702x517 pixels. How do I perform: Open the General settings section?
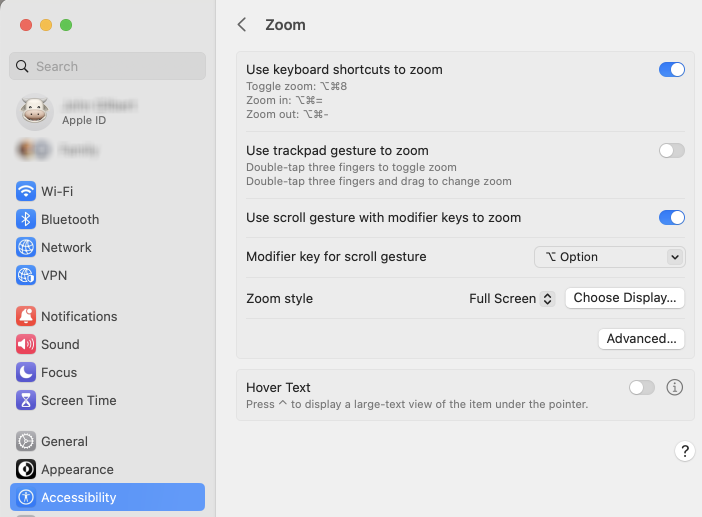64,441
